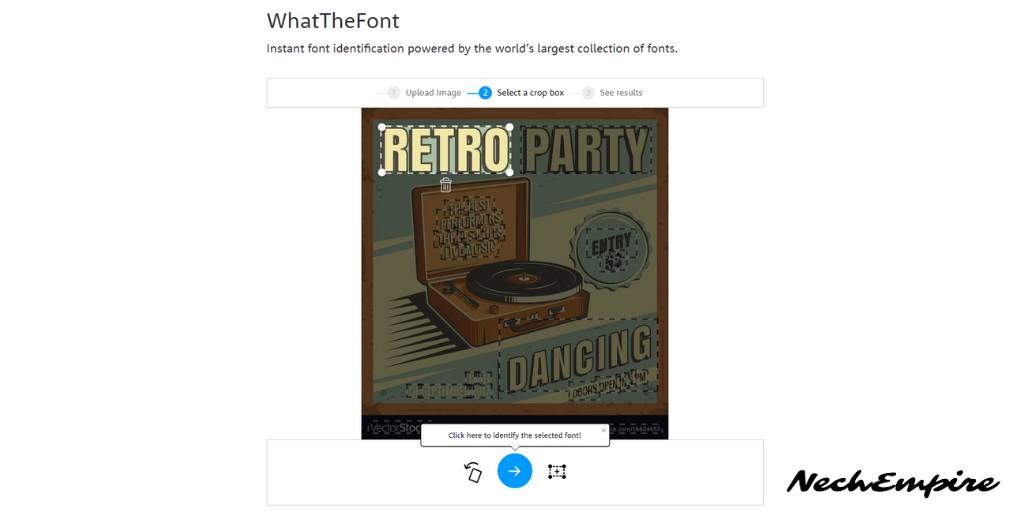Select the PARTY text crop box
1024x512 pixels.
click(x=588, y=150)
